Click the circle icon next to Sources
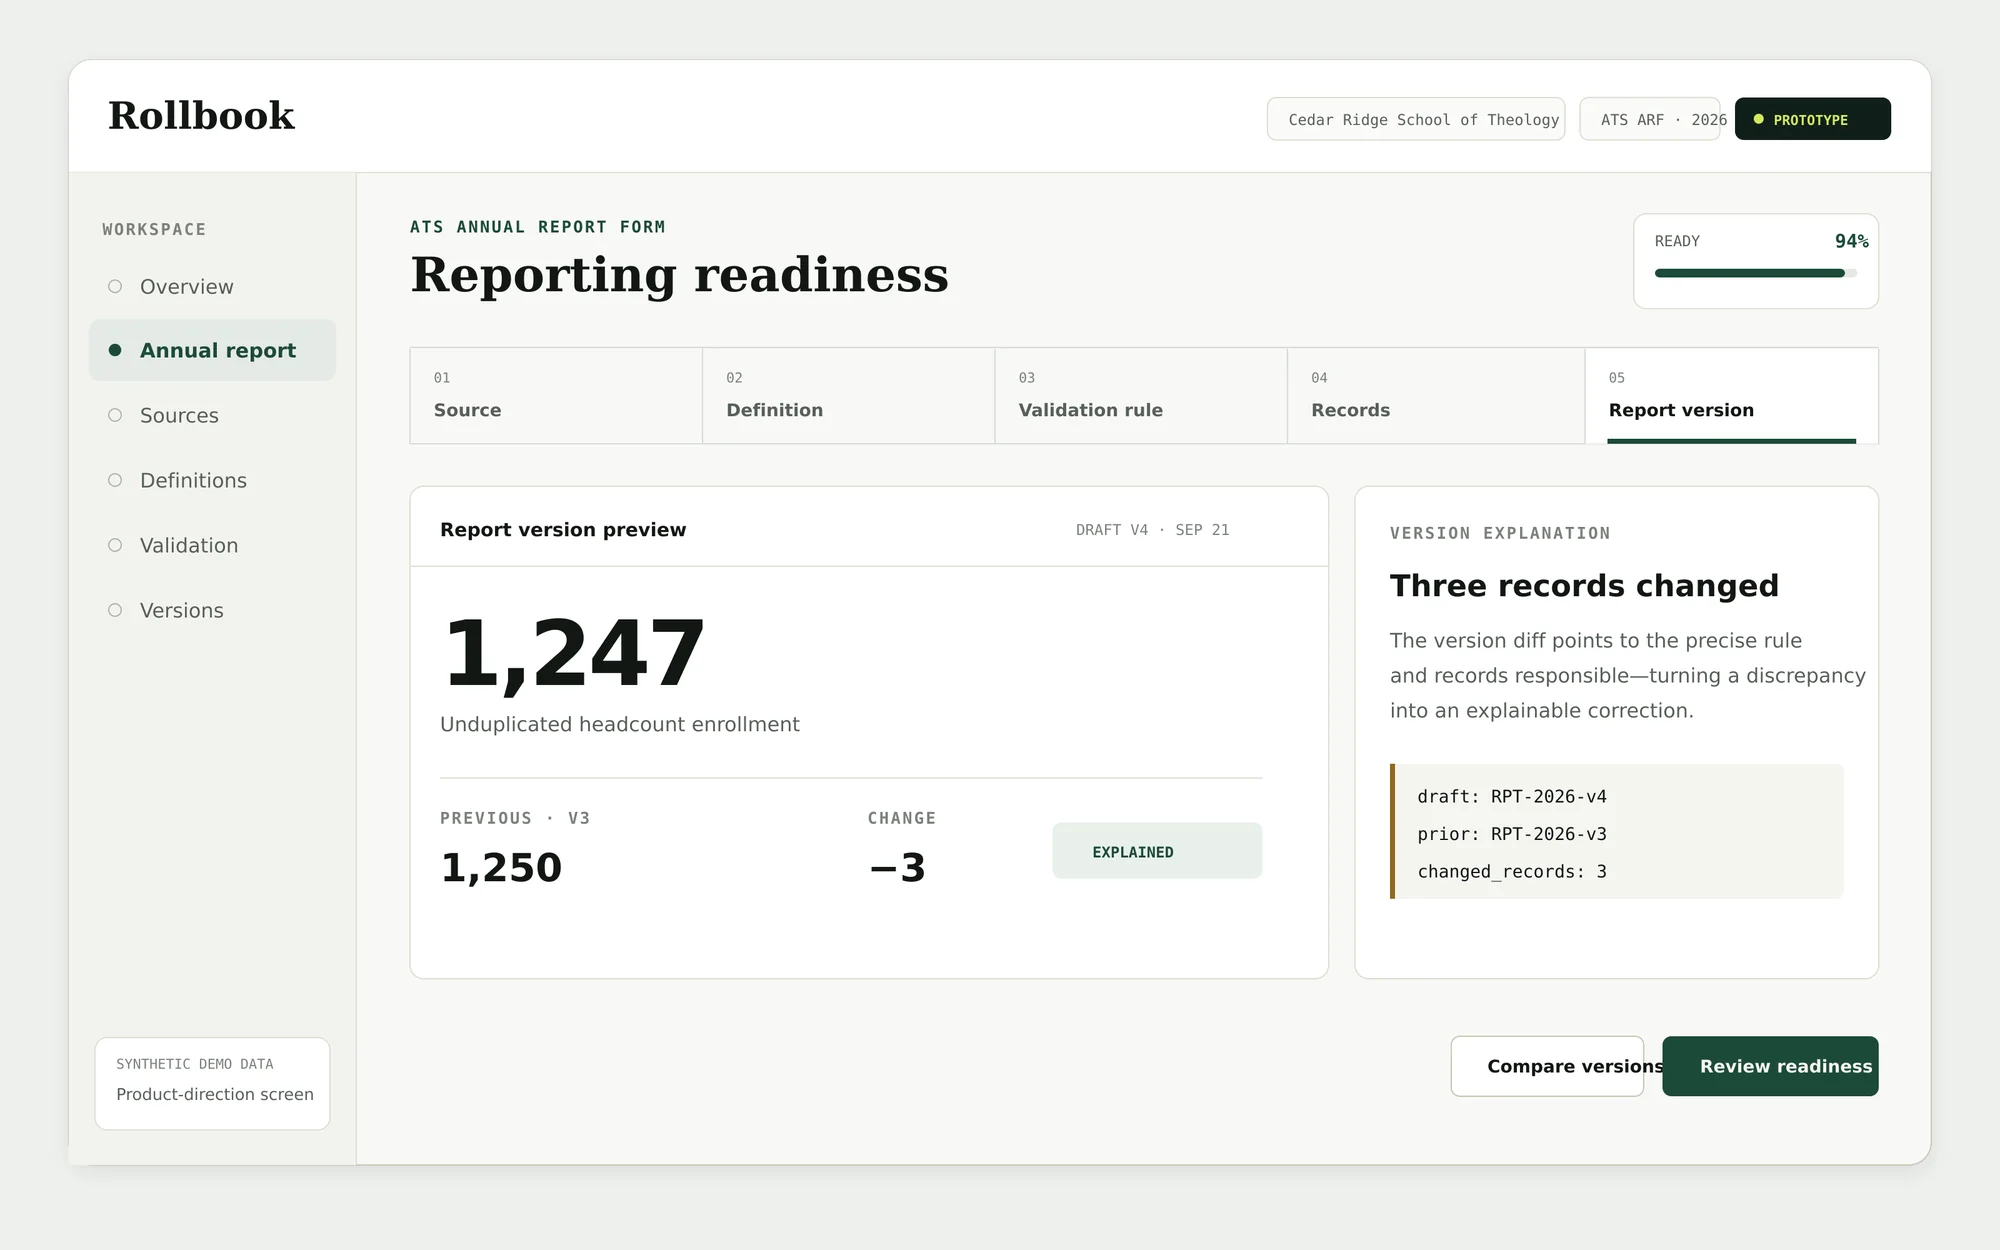This screenshot has width=2000, height=1250. tap(115, 415)
